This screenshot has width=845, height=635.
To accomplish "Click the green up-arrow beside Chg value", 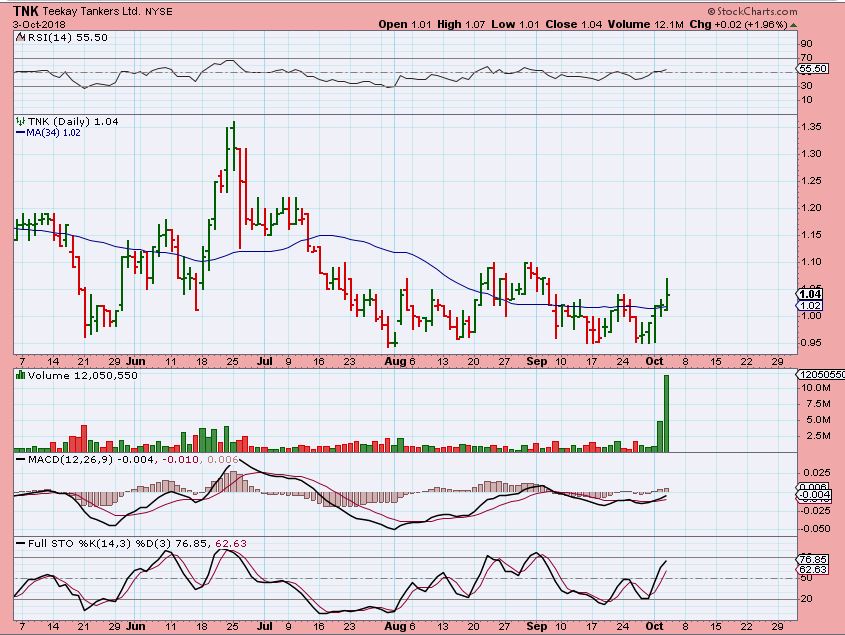I will pos(793,24).
